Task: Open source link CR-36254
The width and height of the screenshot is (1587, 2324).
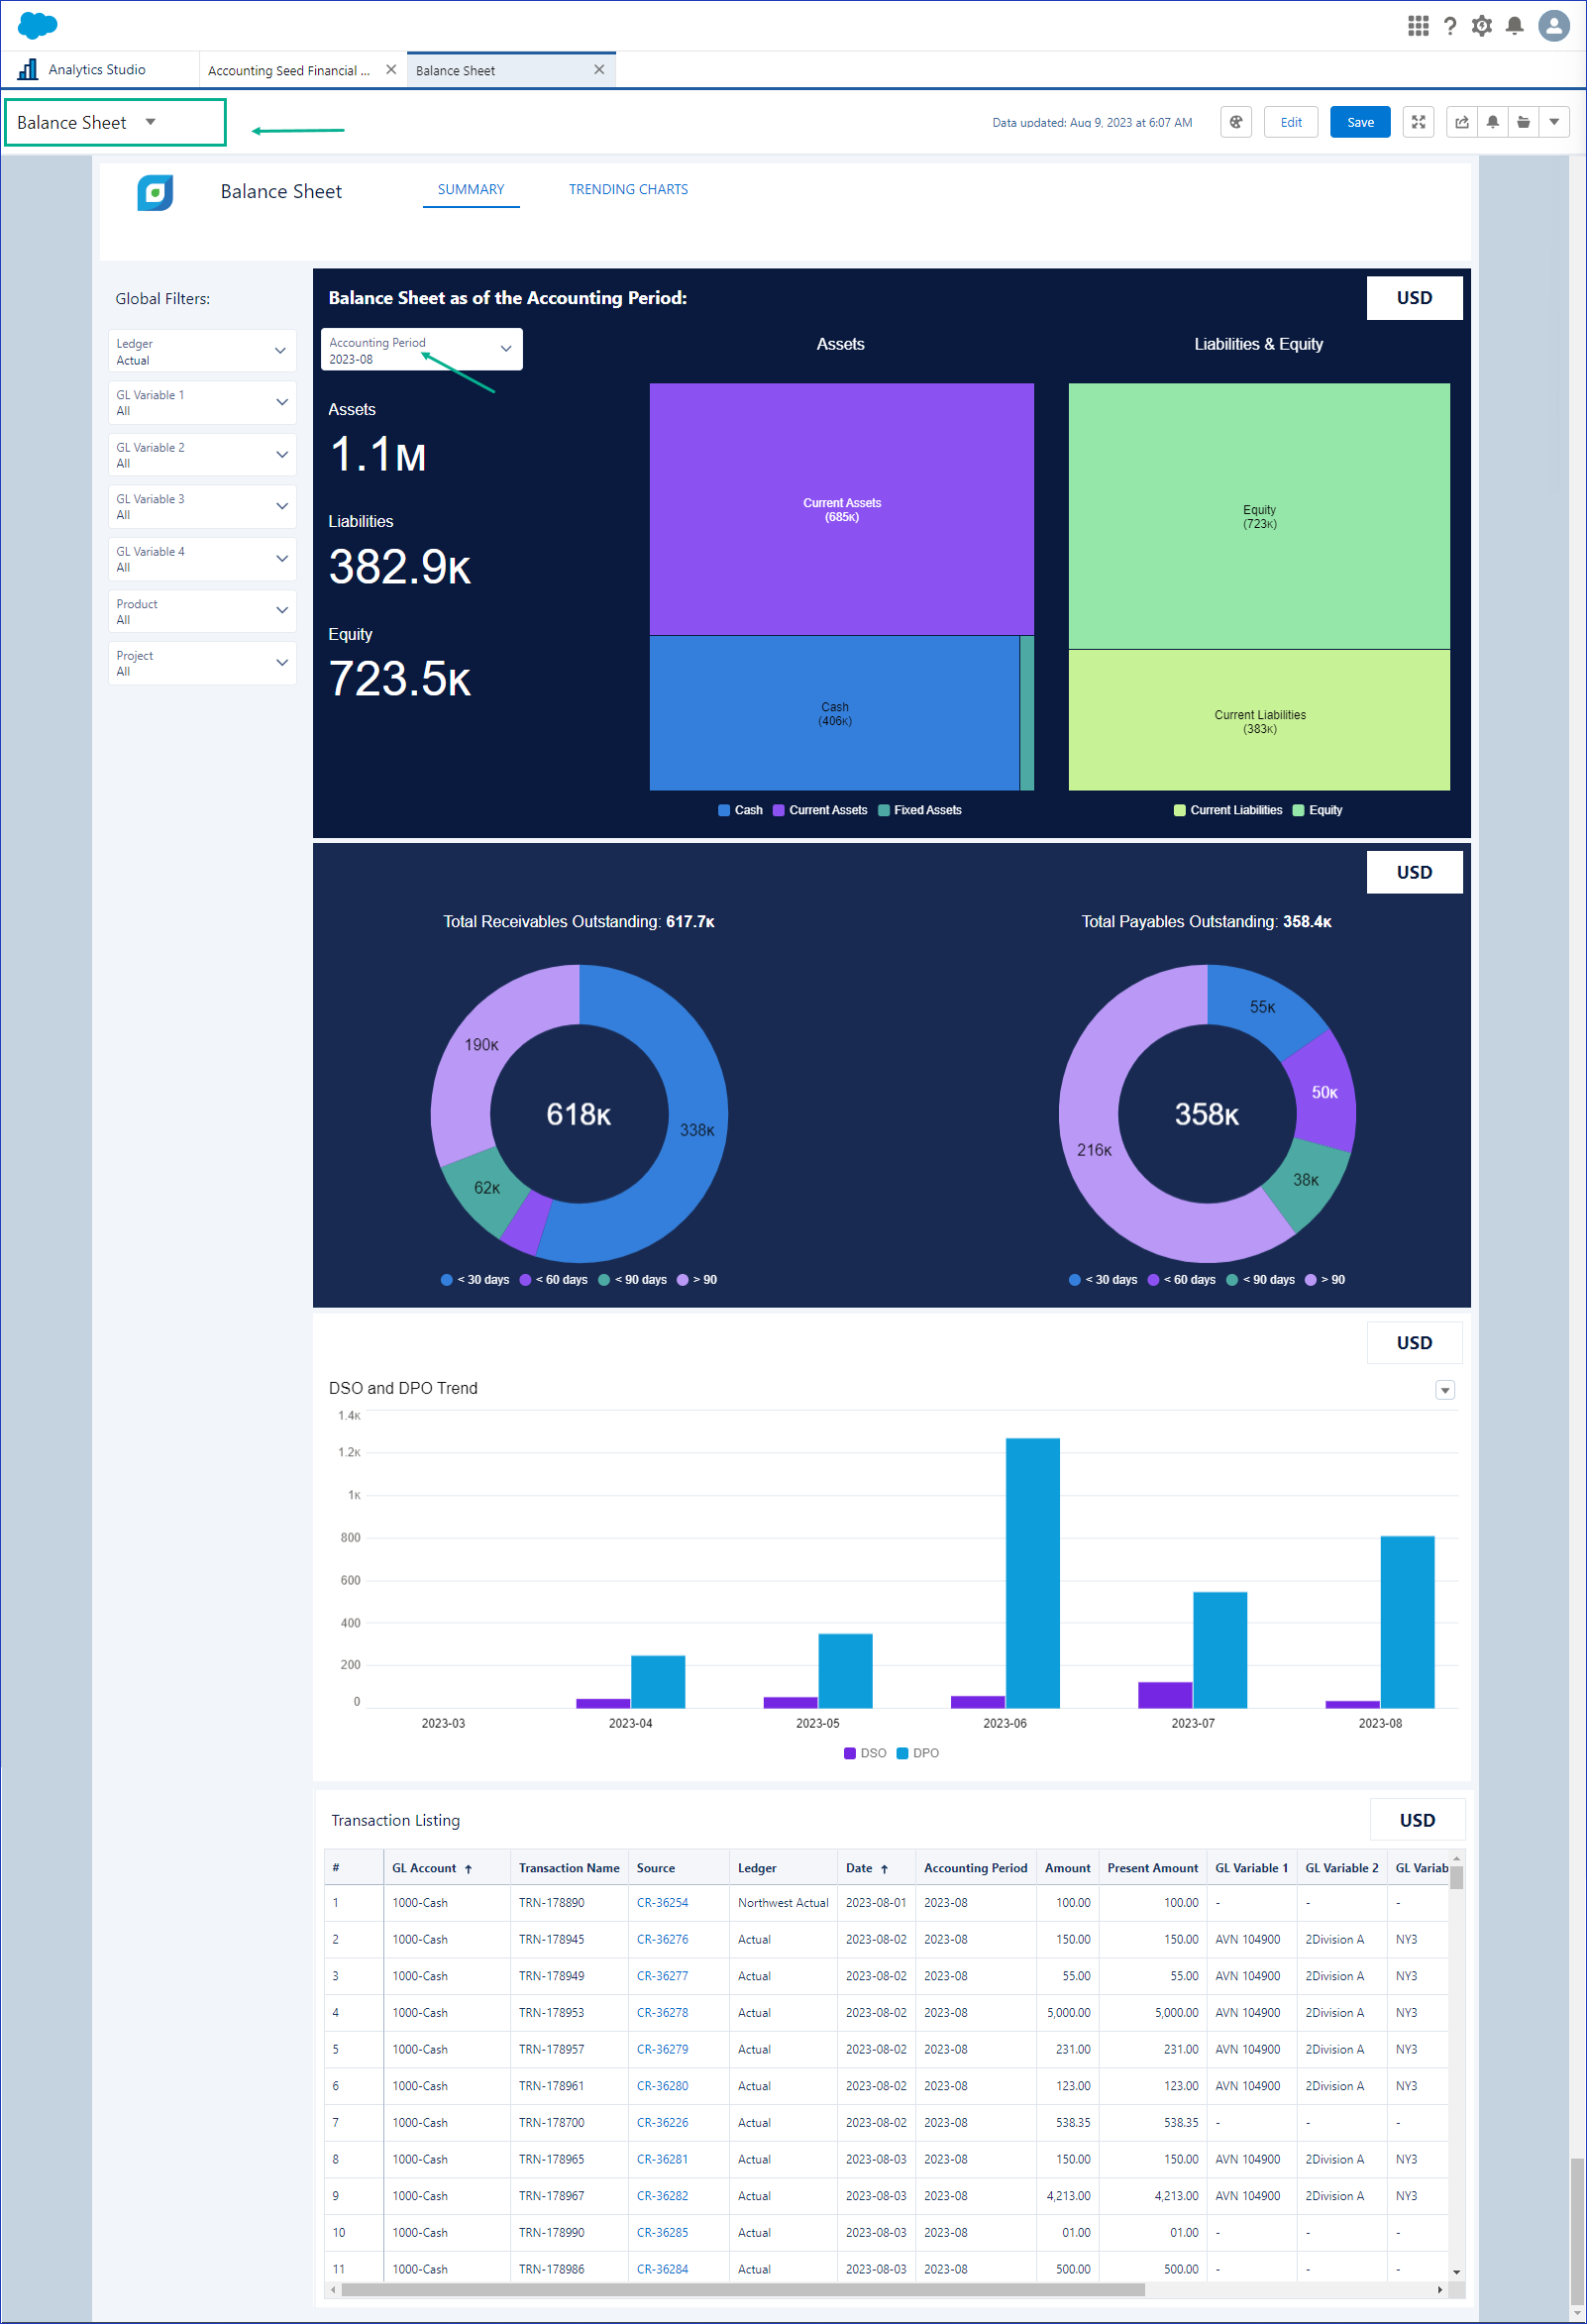Action: [x=662, y=1902]
